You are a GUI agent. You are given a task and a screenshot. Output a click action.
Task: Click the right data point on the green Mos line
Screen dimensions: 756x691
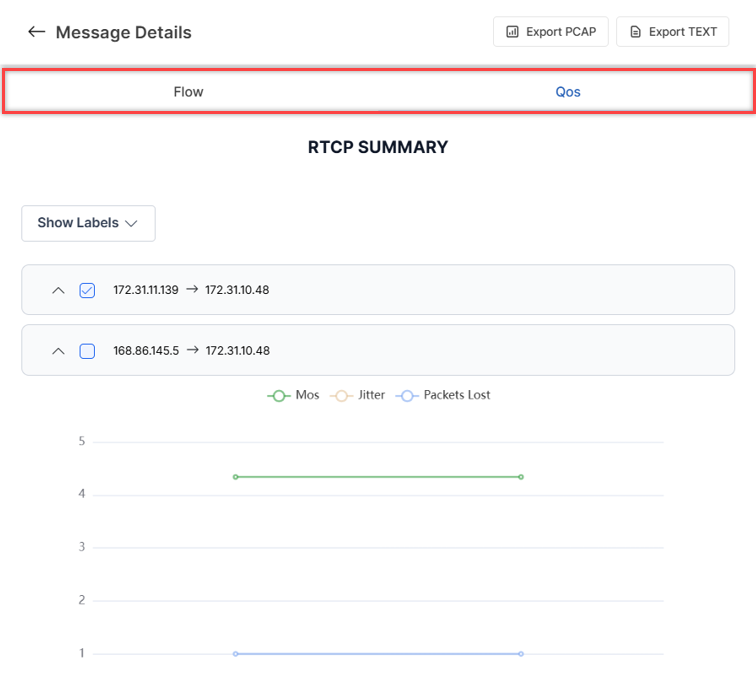[521, 477]
